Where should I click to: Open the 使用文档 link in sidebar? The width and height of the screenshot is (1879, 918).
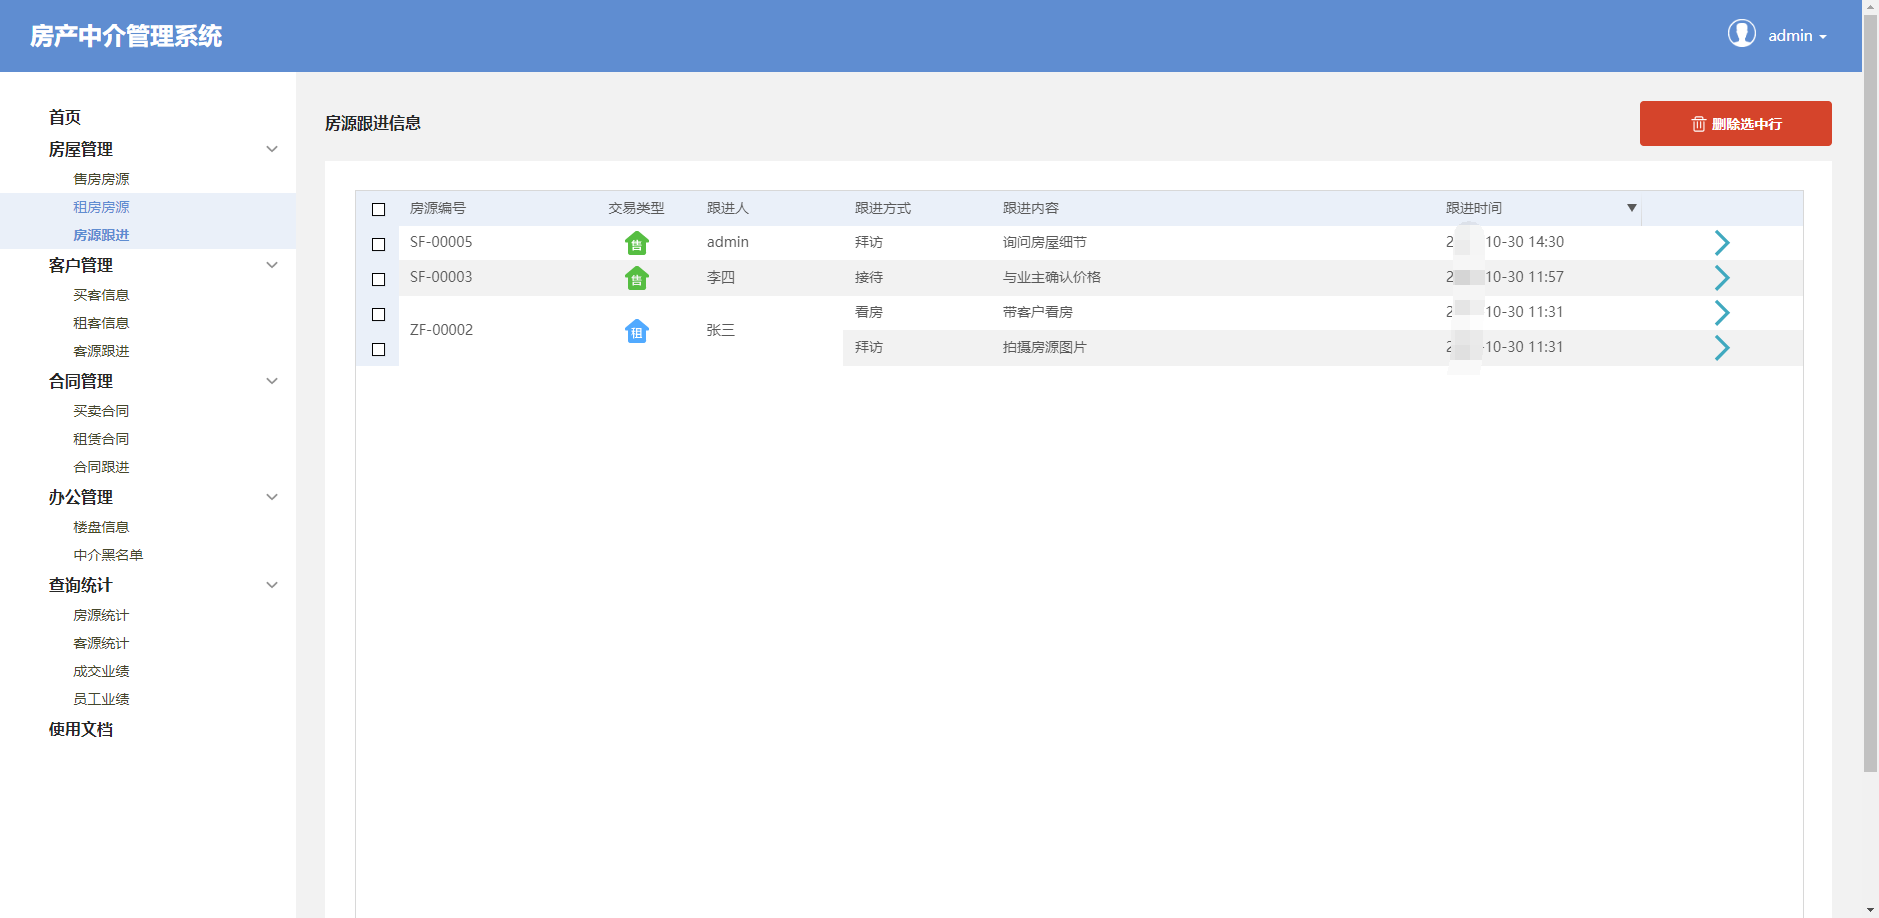click(x=81, y=729)
